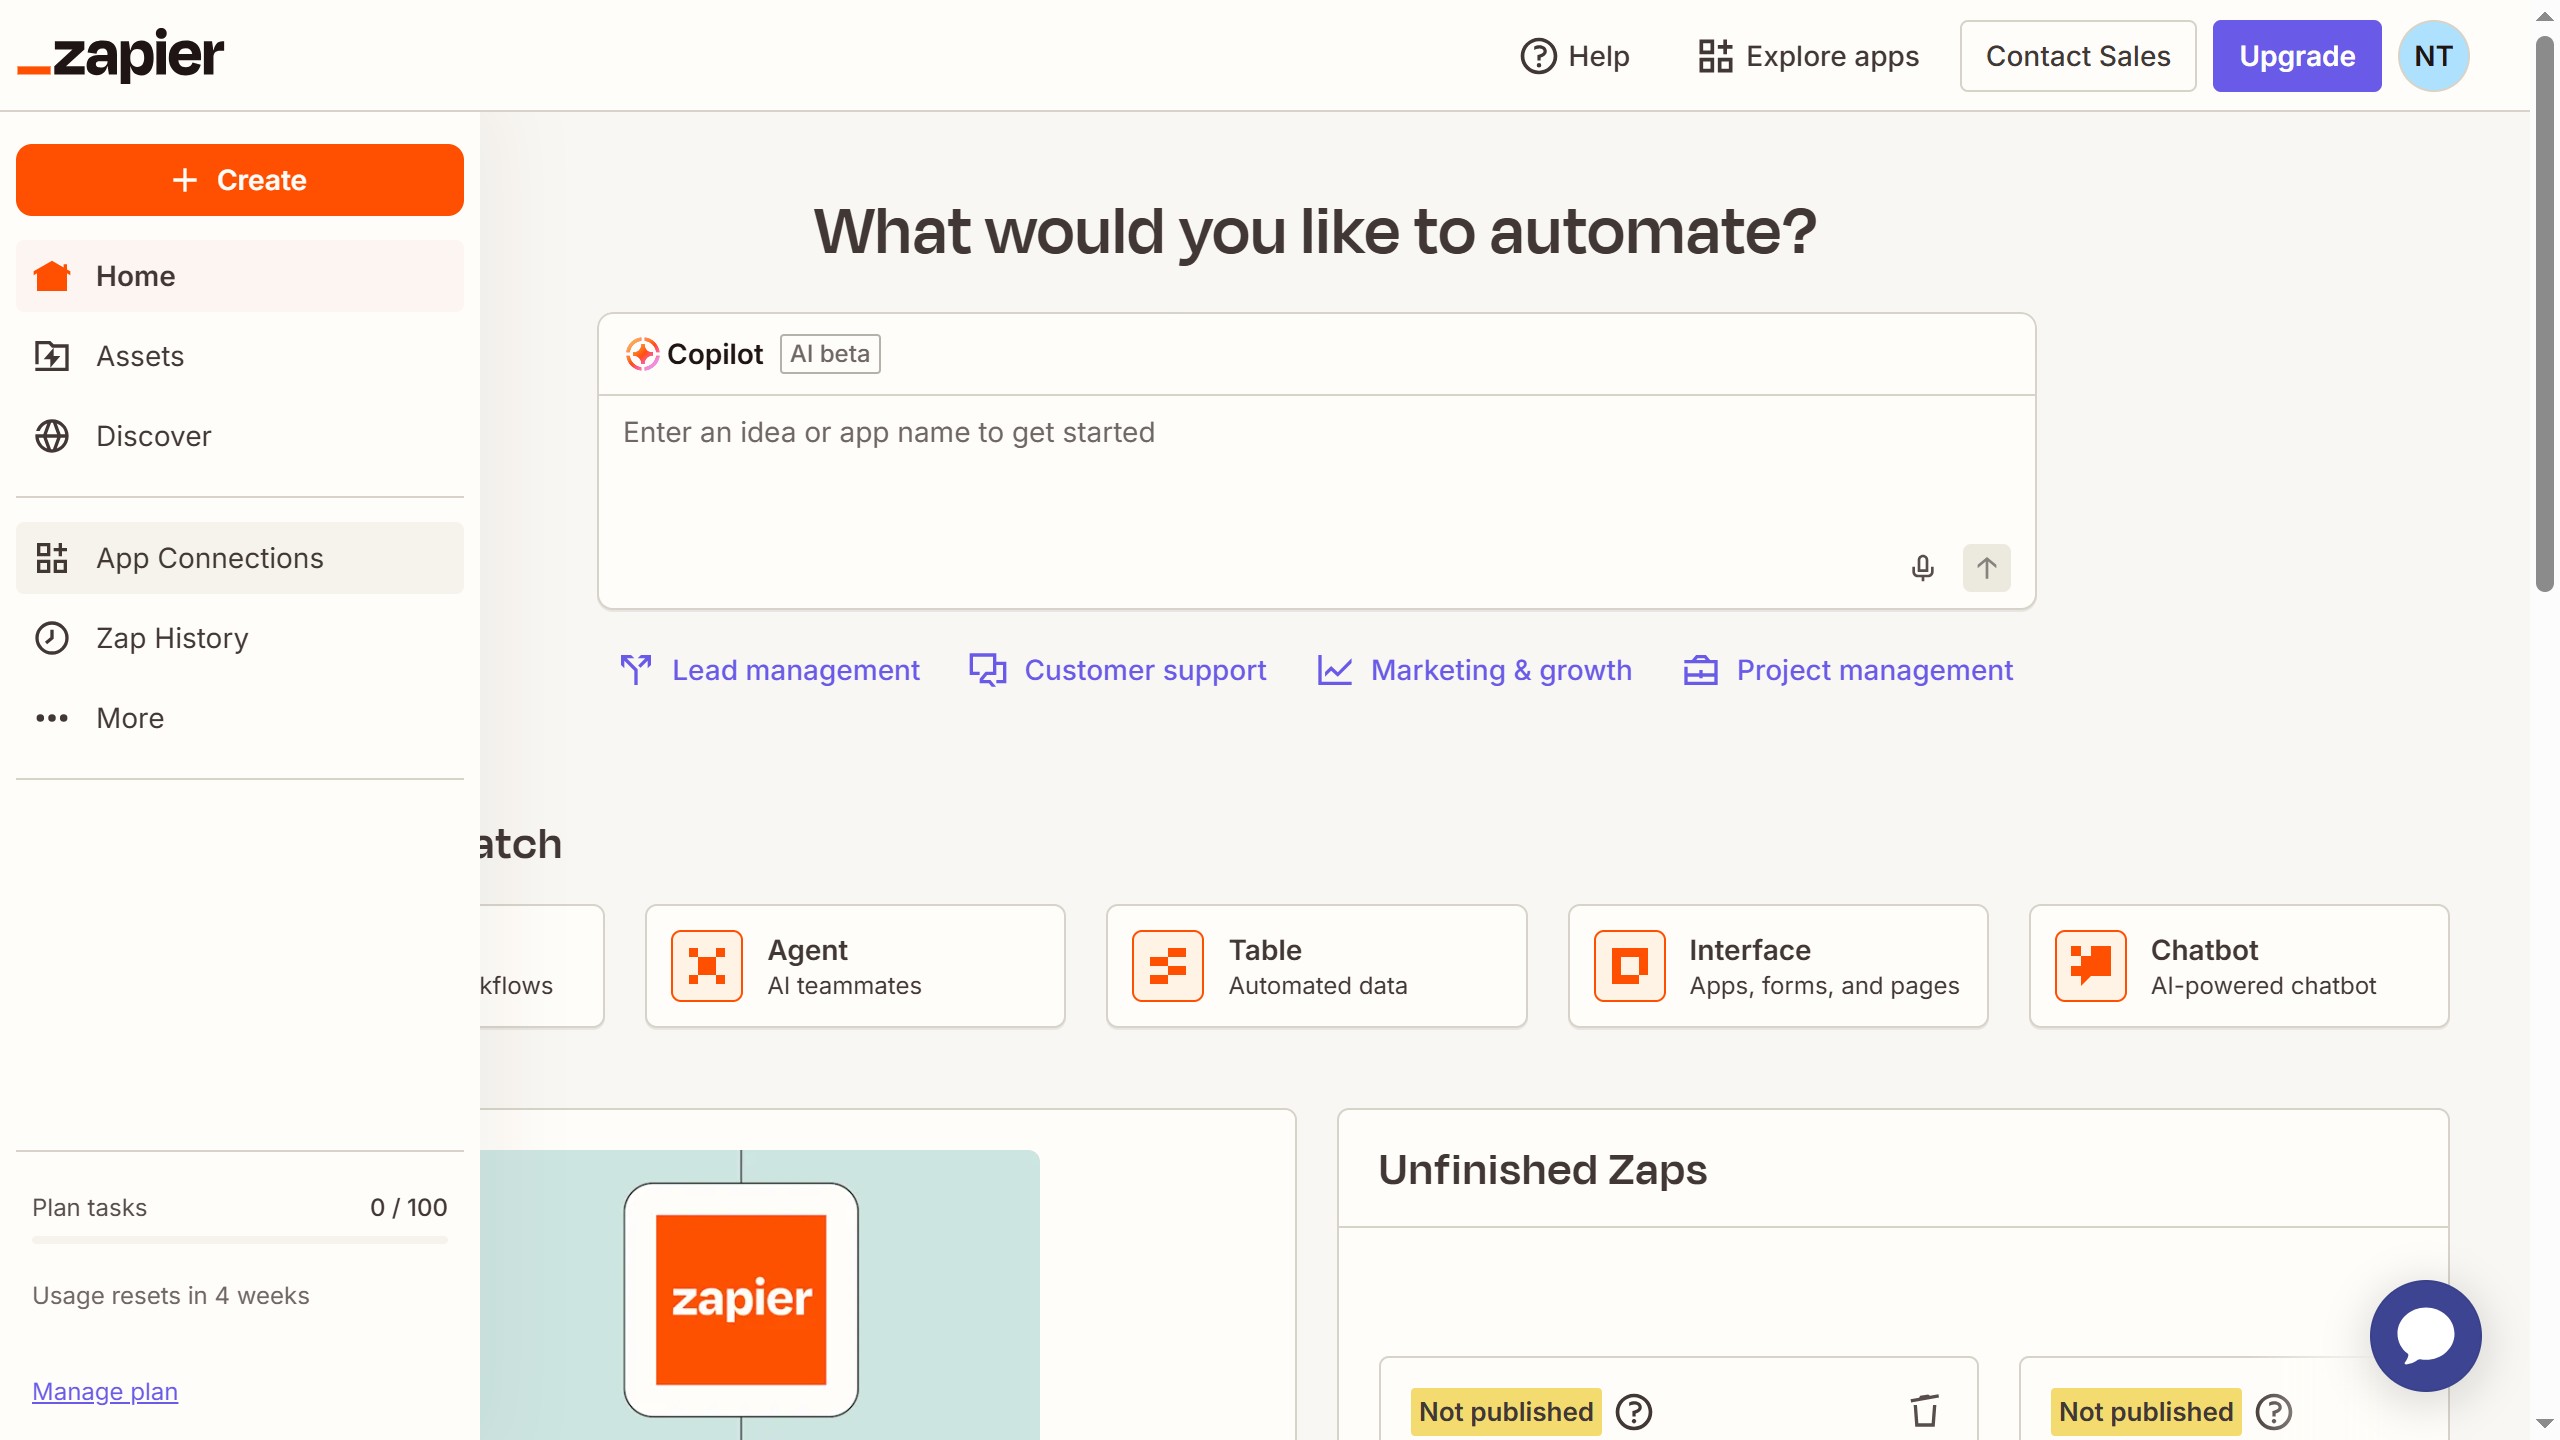Click the Zap History clock icon

(x=52, y=638)
